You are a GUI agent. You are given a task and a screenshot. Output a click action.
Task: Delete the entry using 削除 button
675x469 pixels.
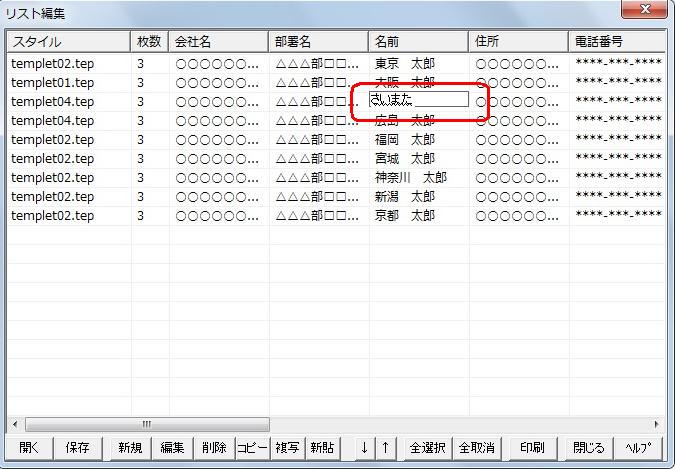pyautogui.click(x=213, y=448)
